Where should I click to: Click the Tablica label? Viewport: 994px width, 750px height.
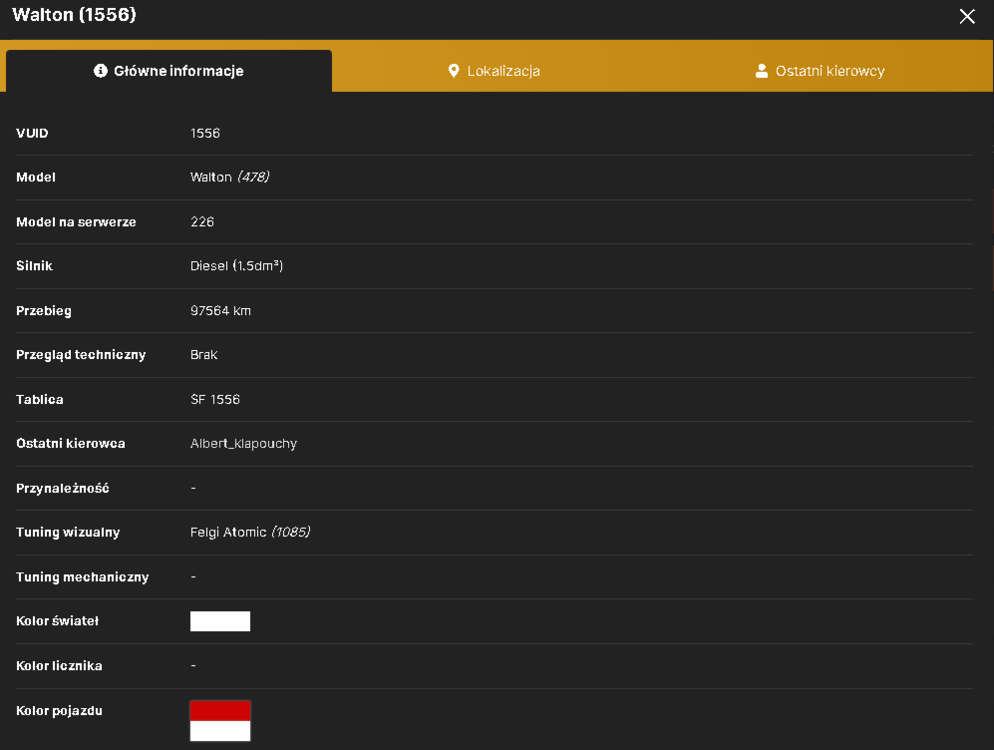tap(39, 399)
